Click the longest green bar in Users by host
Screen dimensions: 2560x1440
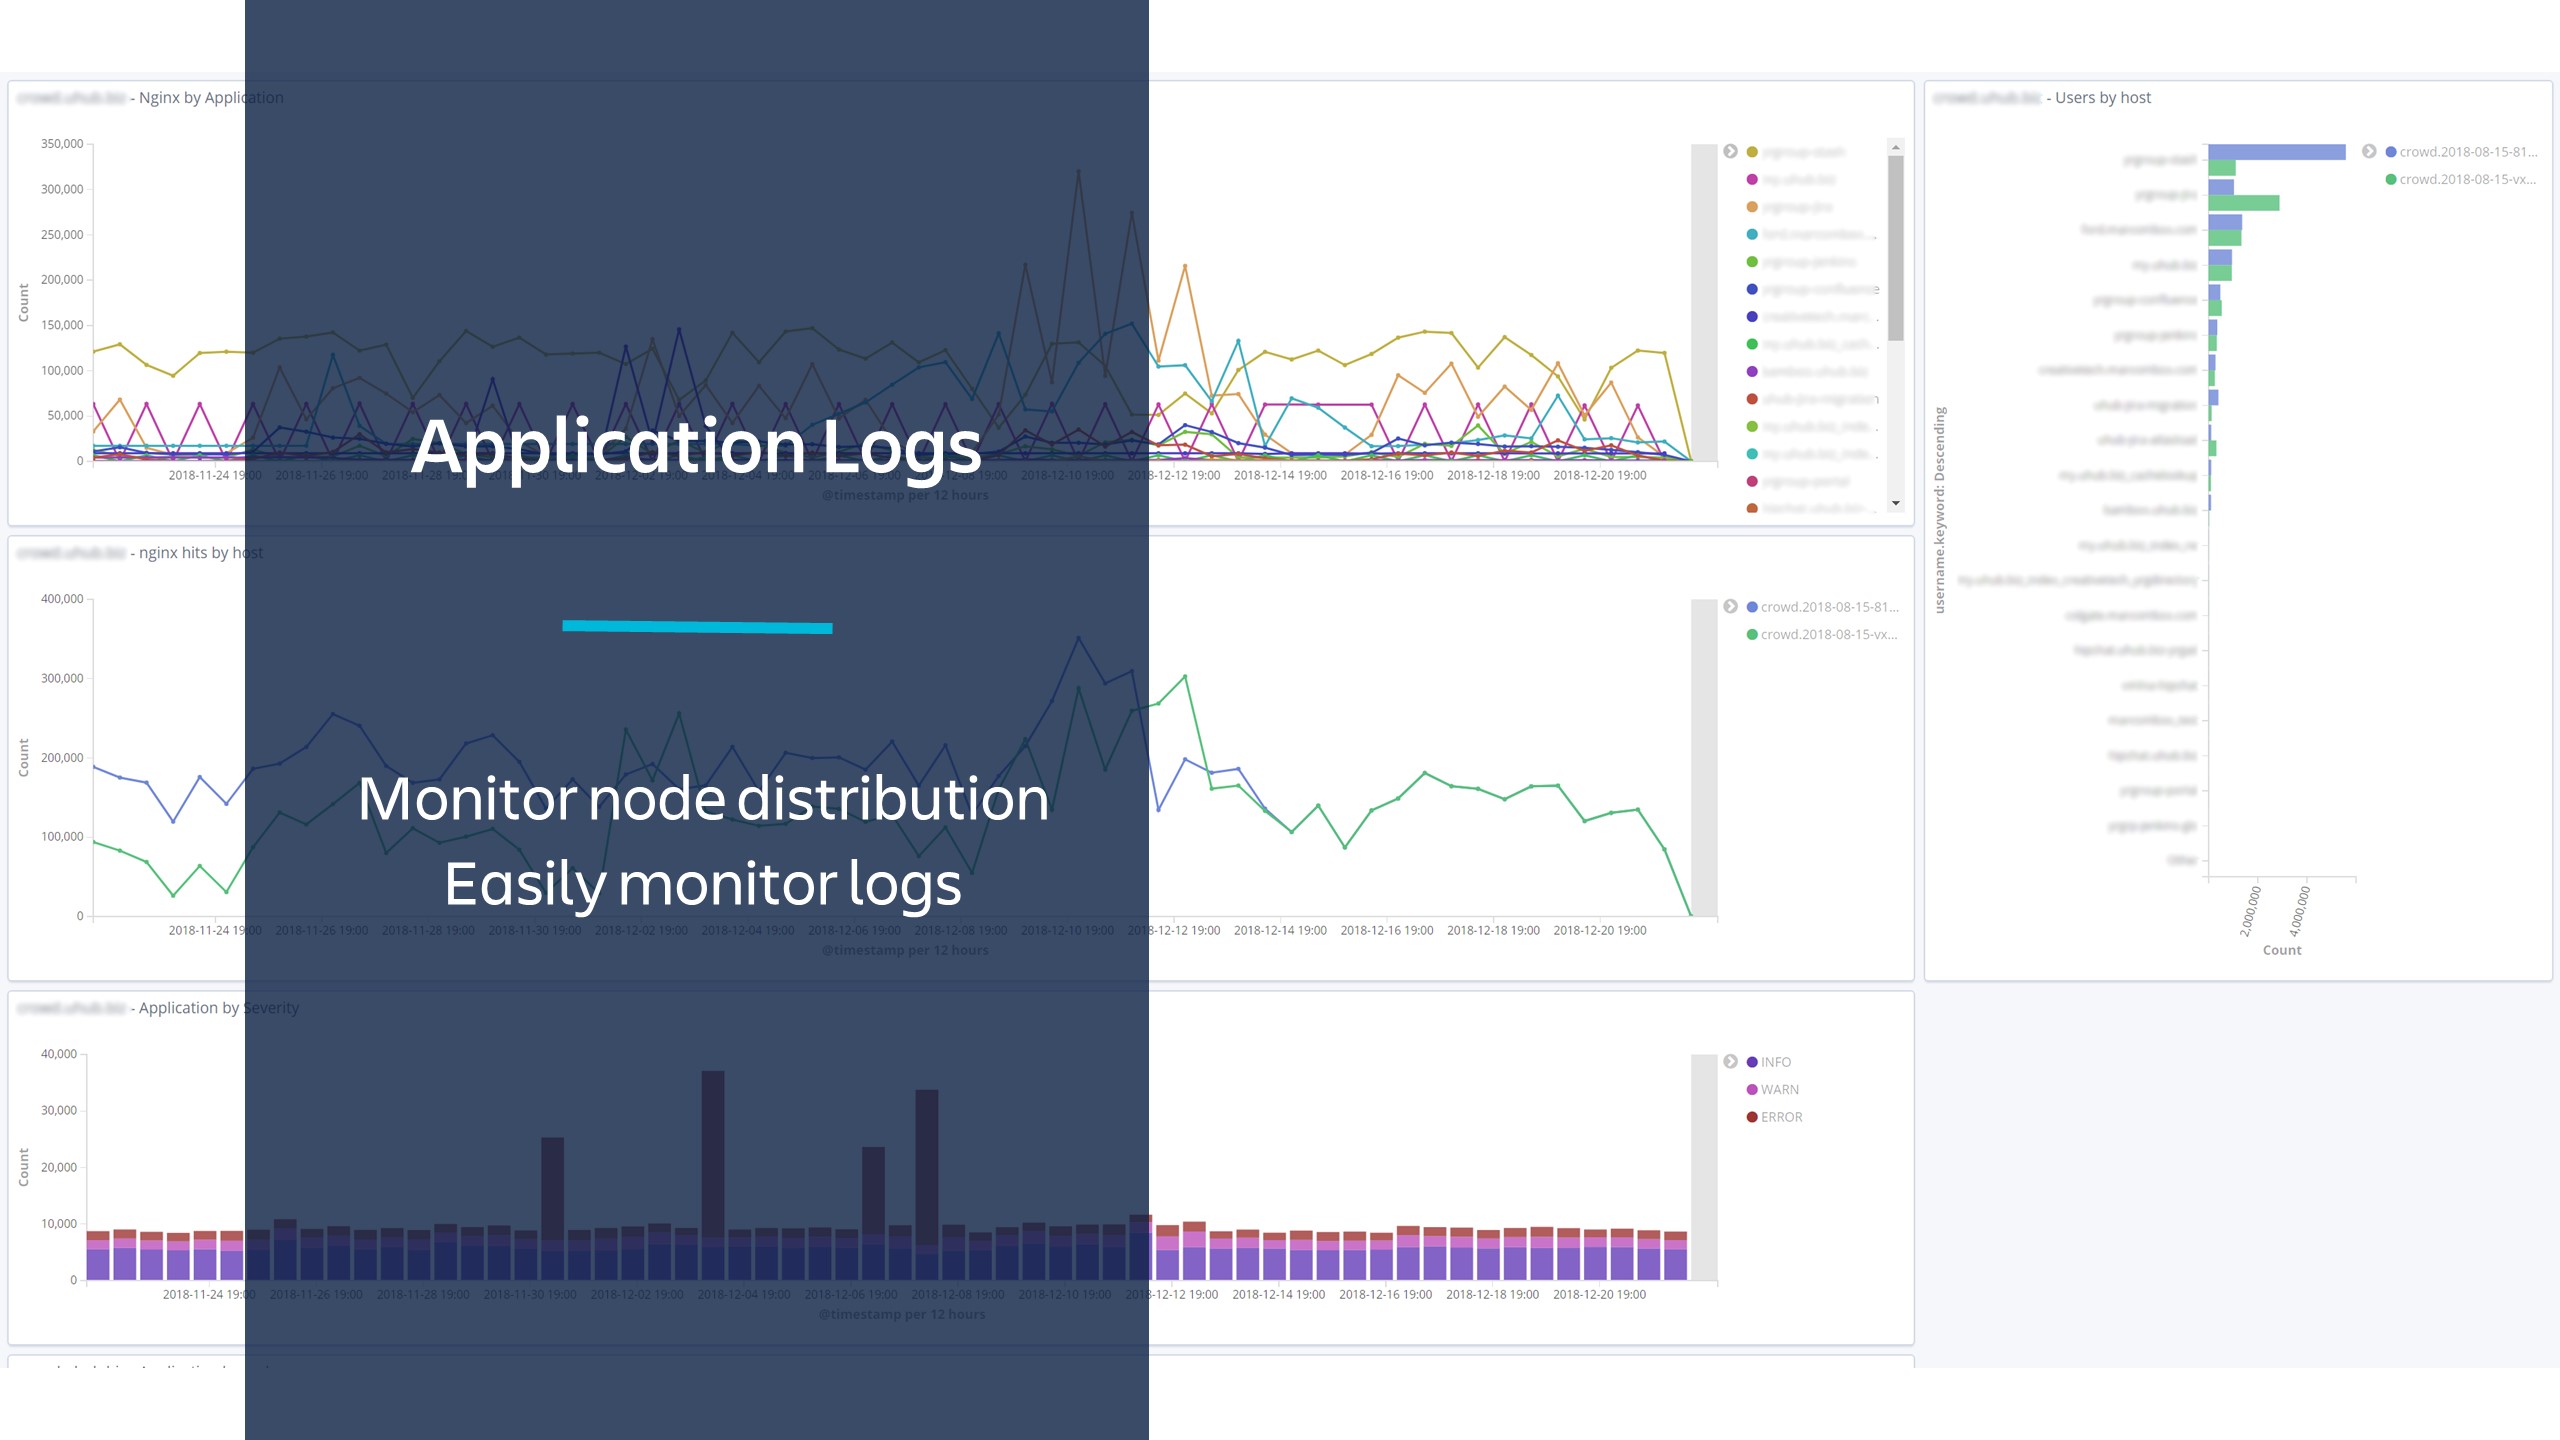[x=2243, y=203]
